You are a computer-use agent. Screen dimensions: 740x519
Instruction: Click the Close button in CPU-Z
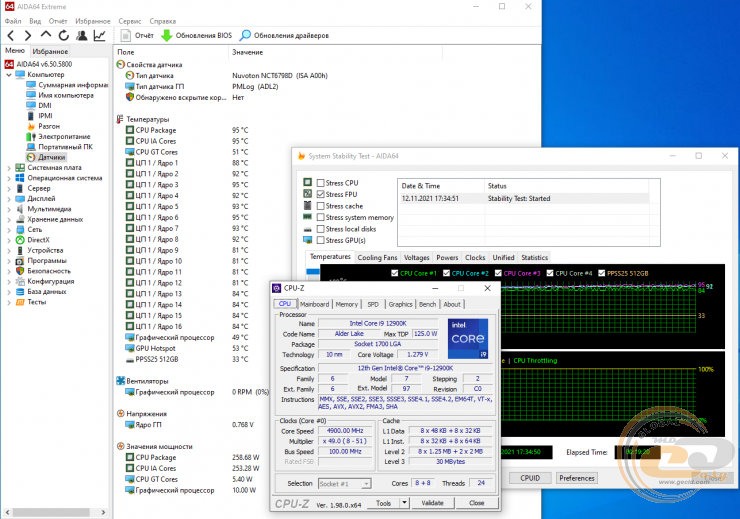477,503
